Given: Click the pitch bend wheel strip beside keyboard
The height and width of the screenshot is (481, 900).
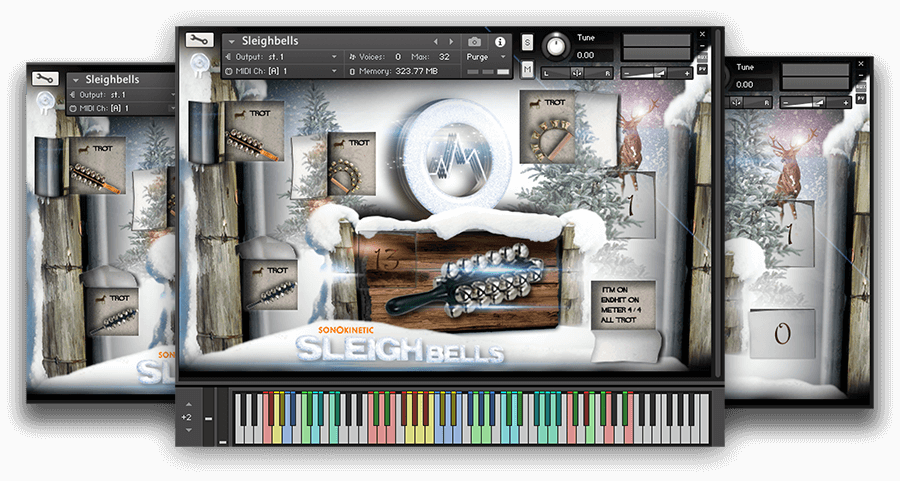Looking at the screenshot, I should point(208,416).
